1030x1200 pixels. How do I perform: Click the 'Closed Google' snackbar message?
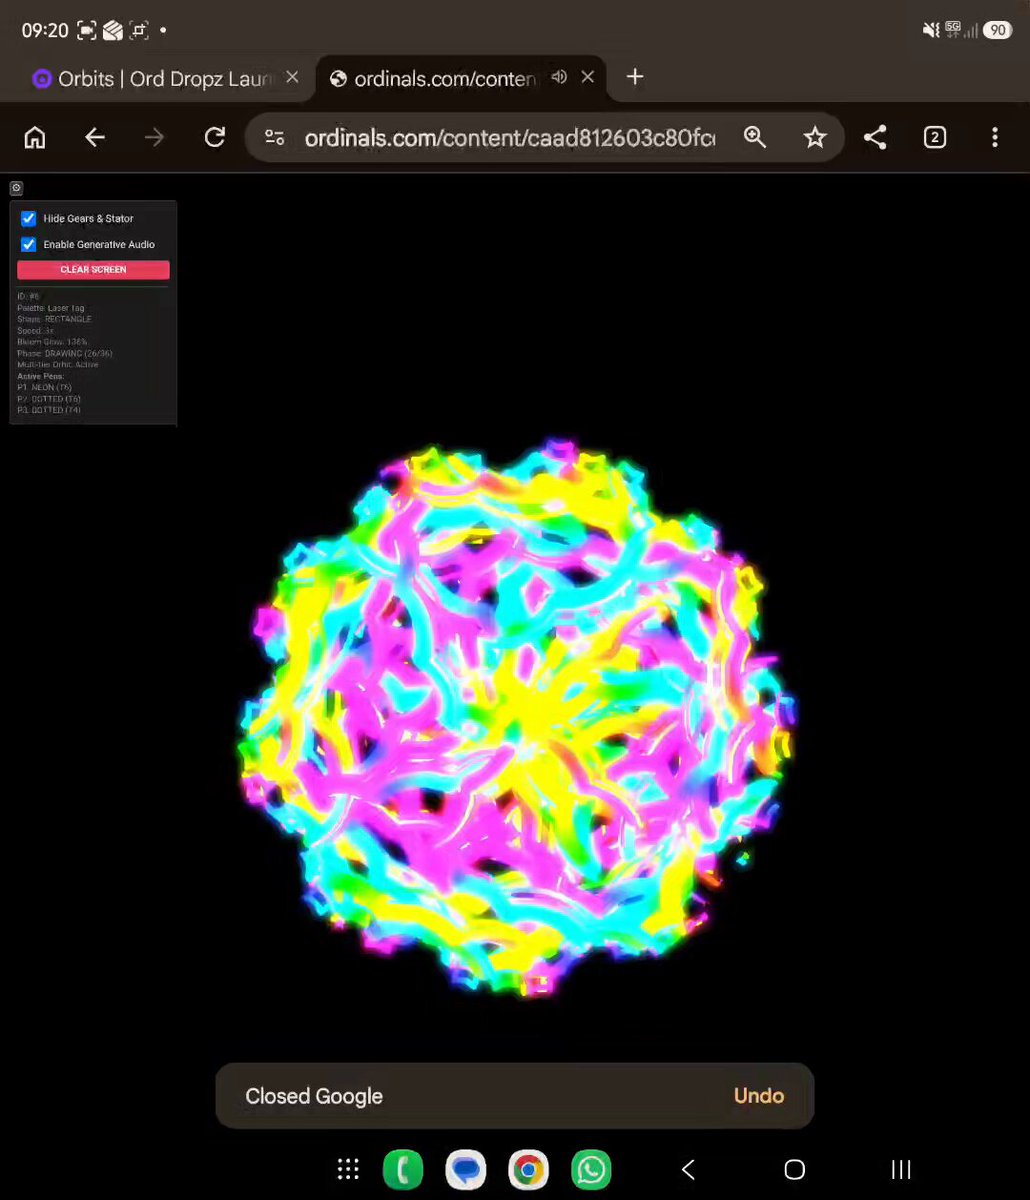pyautogui.click(x=314, y=1096)
